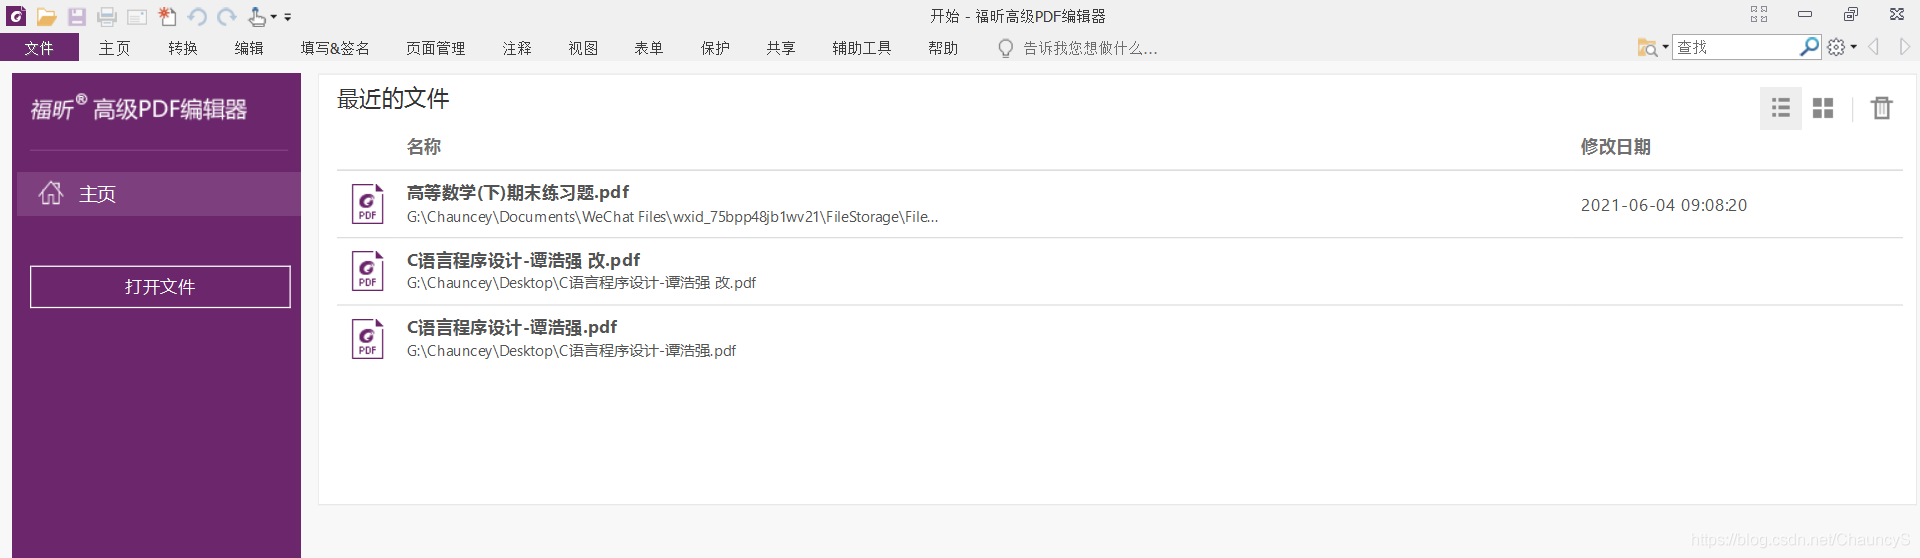Open the 表单 tab
This screenshot has height=558, width=1920.
[x=649, y=48]
